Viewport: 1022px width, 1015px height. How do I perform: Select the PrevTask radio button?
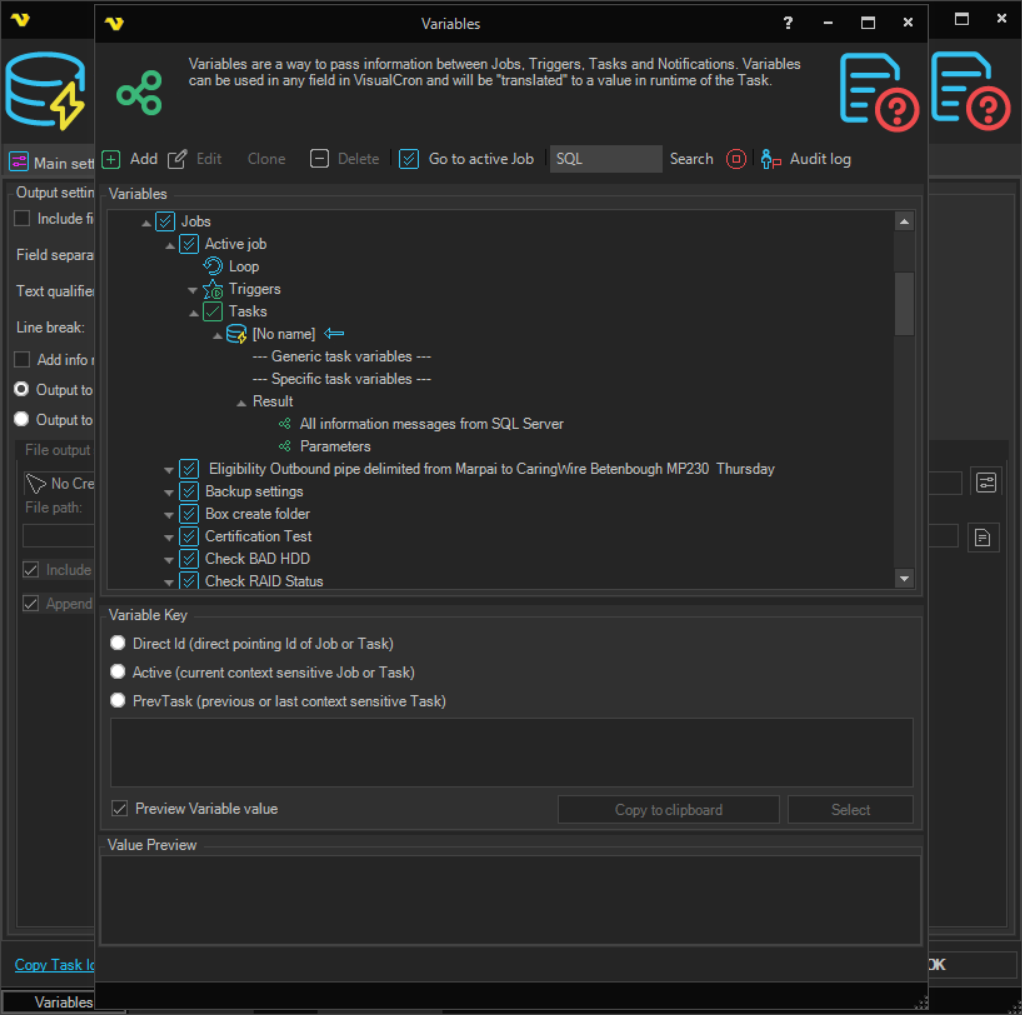[118, 701]
